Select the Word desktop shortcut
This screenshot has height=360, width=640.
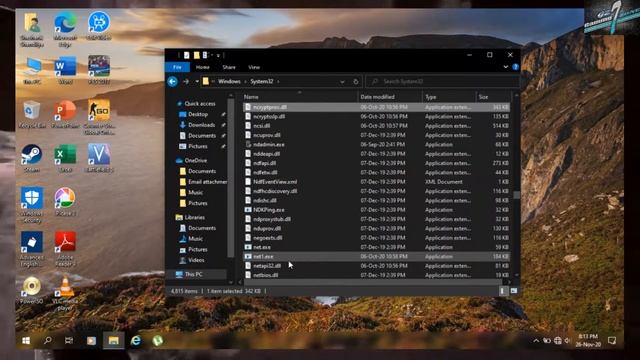(x=65, y=70)
